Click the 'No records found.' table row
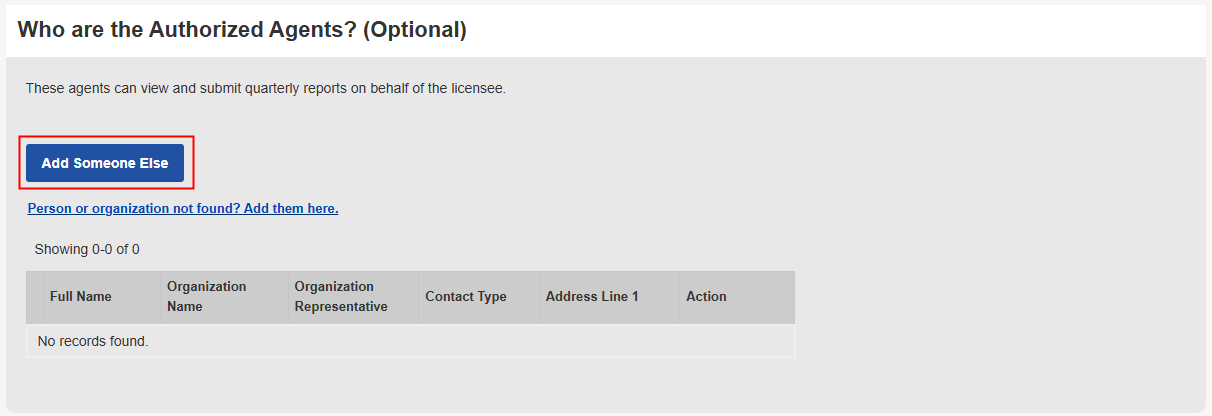Viewport: 1212px width, 416px height. 410,342
